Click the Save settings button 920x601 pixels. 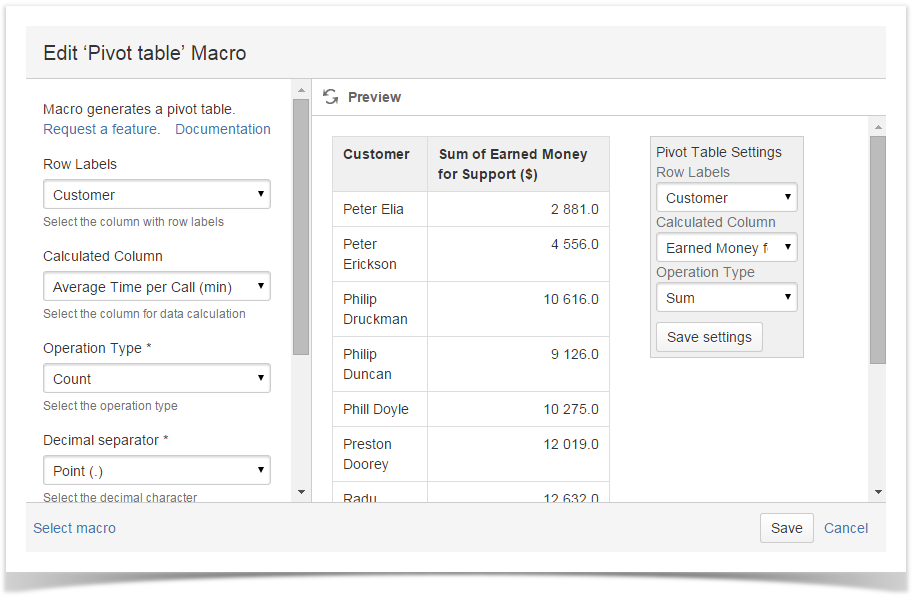[709, 337]
